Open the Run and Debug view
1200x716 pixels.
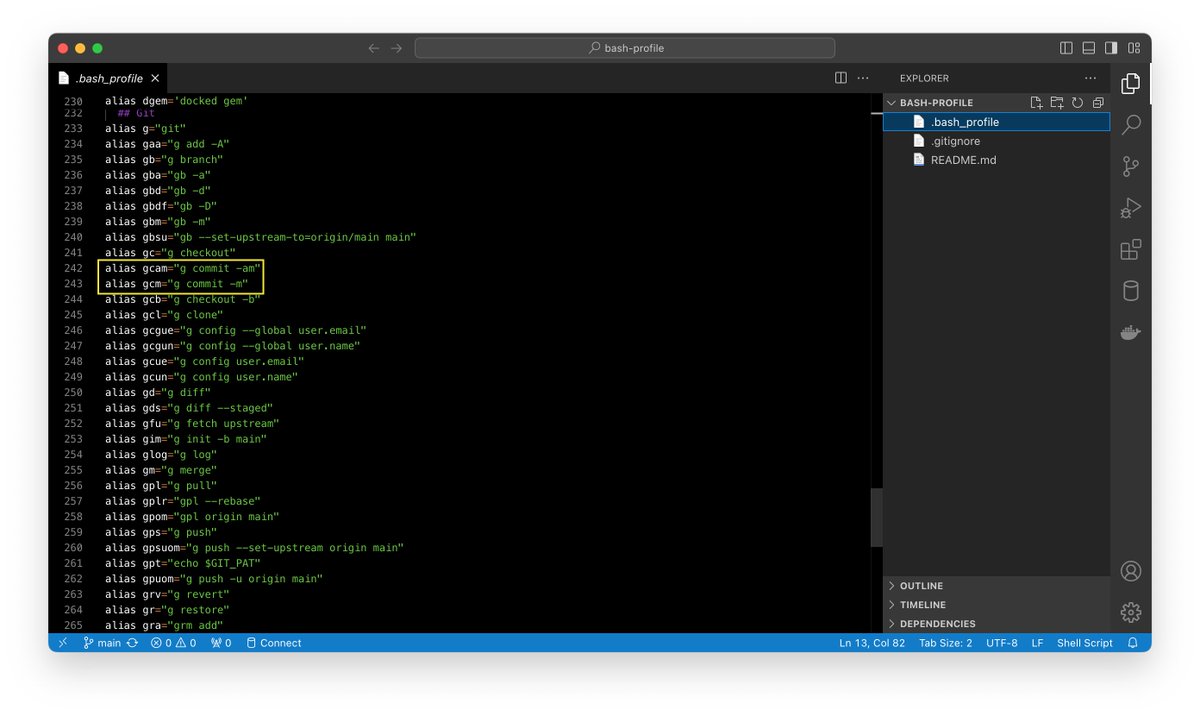1131,208
